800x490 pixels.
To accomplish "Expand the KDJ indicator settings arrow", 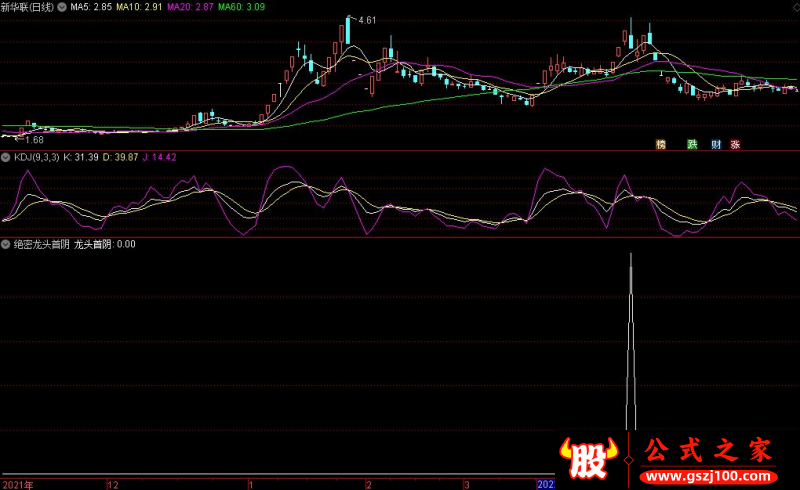I will (x=6, y=157).
